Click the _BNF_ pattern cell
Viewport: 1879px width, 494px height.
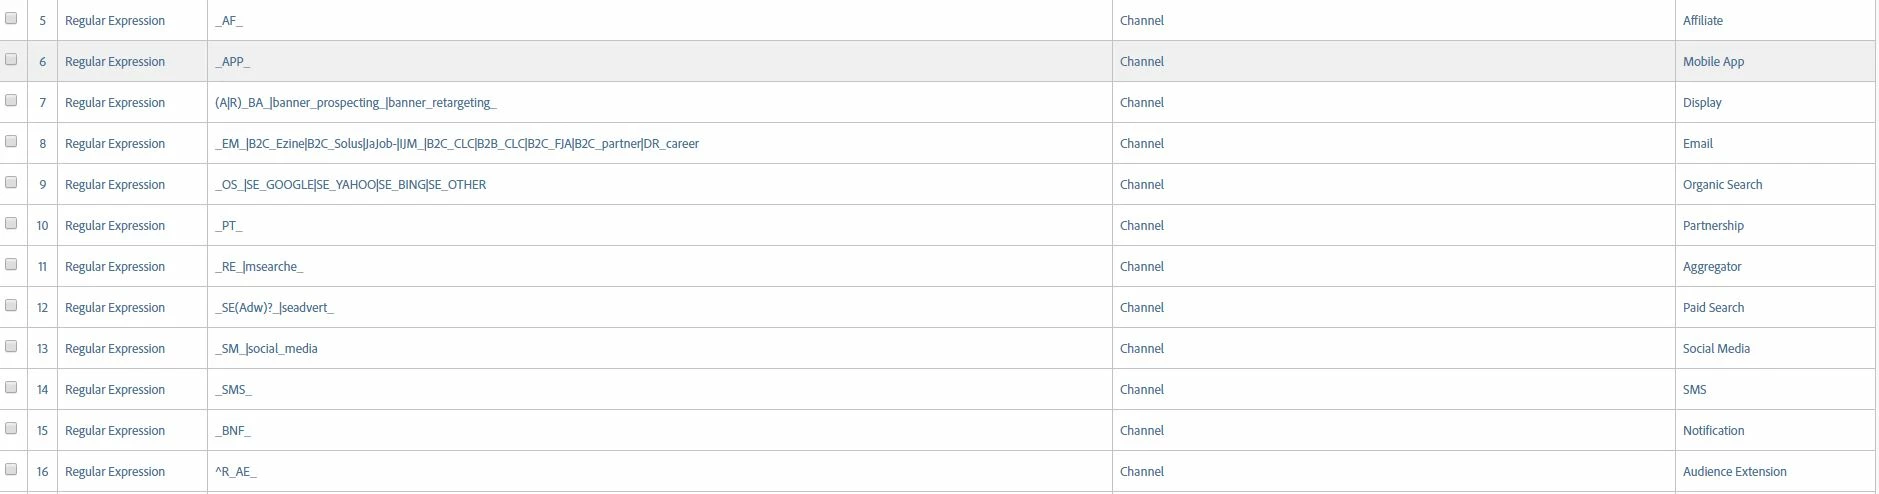click(659, 430)
